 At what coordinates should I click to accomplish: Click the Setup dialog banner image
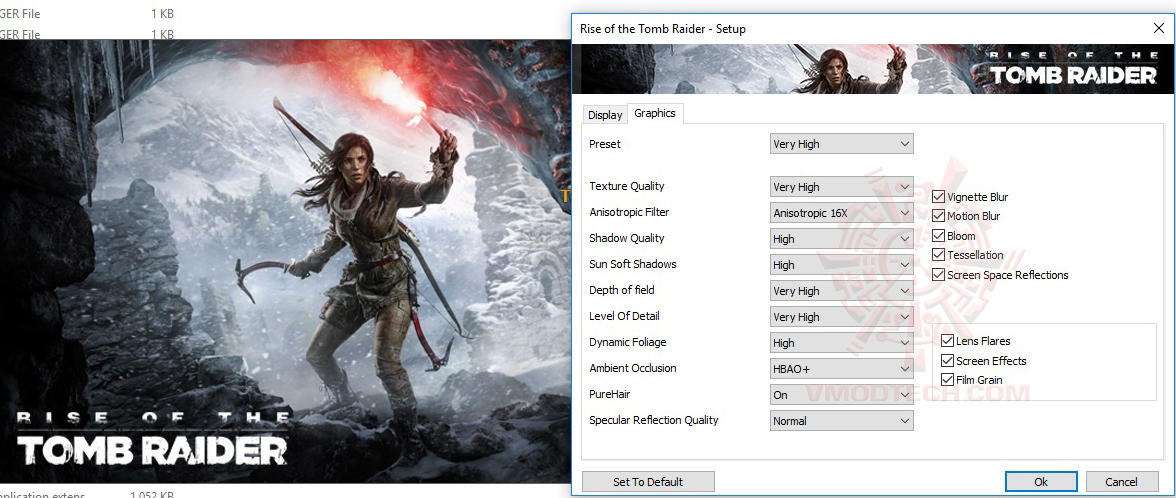[872, 69]
